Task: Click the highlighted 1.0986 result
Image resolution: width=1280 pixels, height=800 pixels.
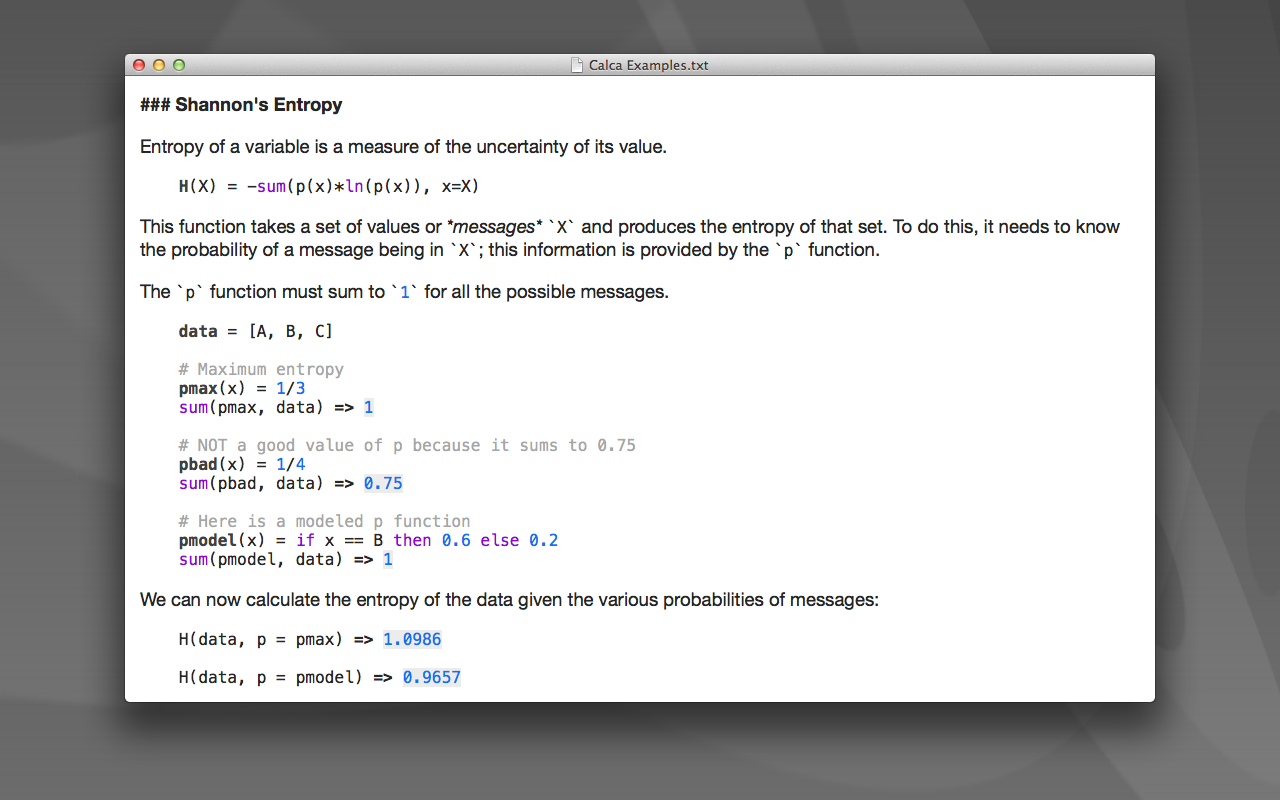Action: pyautogui.click(x=412, y=639)
